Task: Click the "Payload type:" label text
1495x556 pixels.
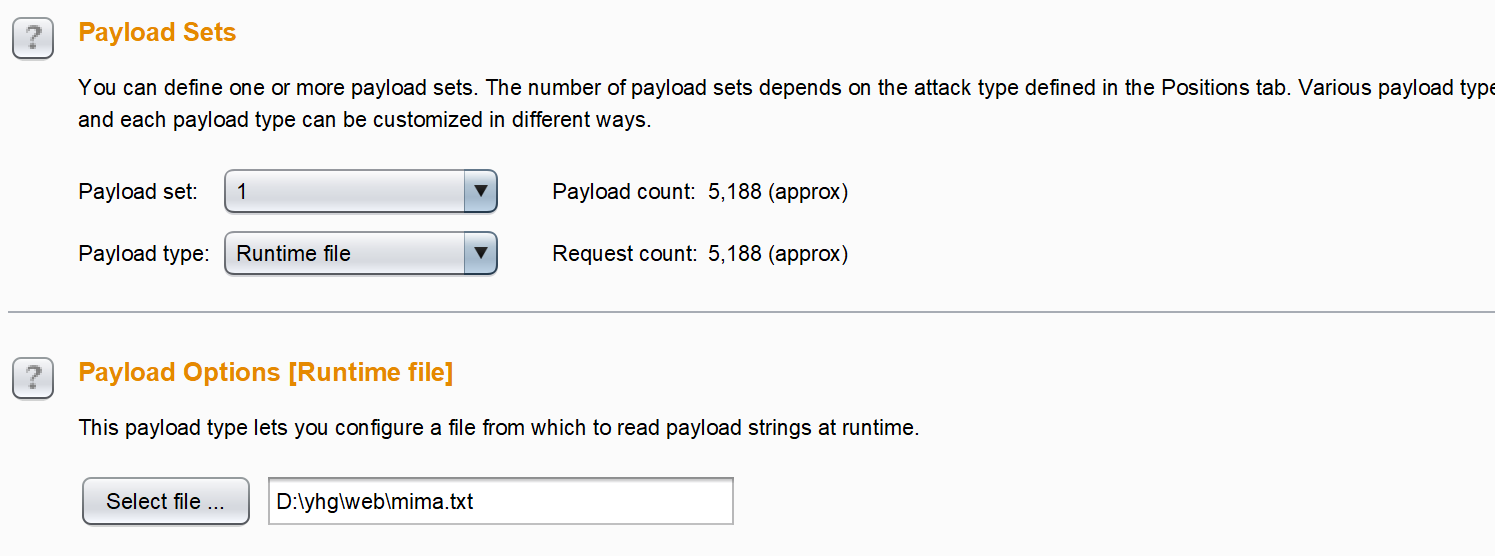Action: tap(143, 254)
